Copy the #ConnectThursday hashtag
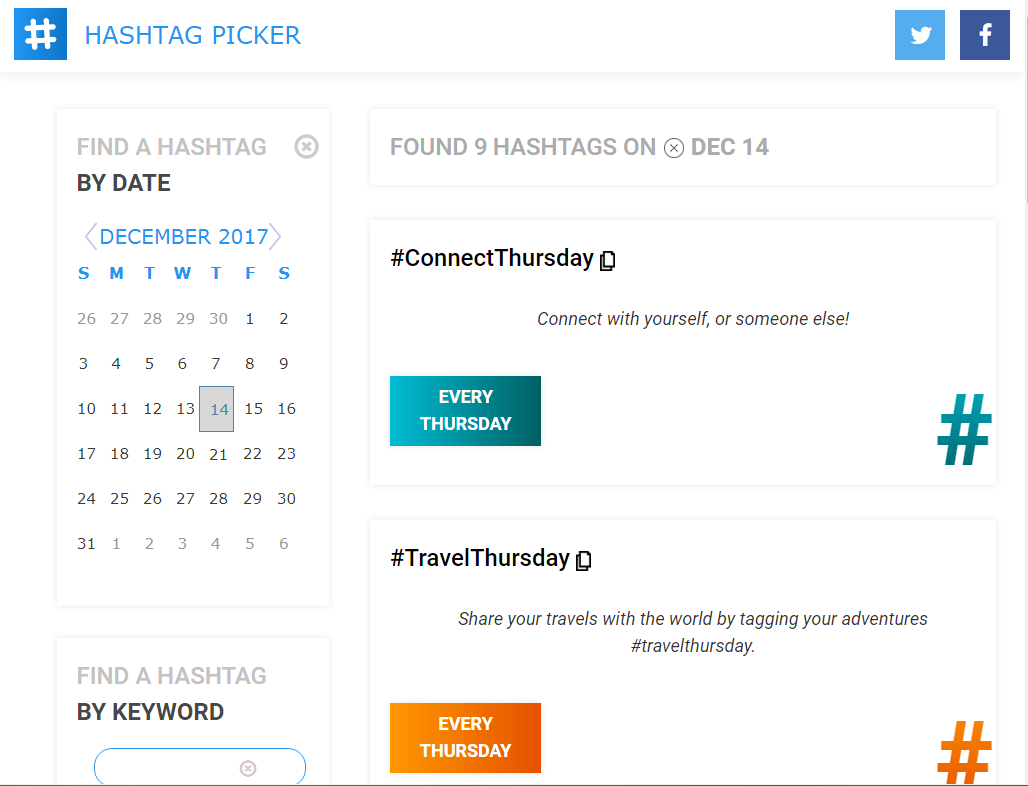 (608, 259)
